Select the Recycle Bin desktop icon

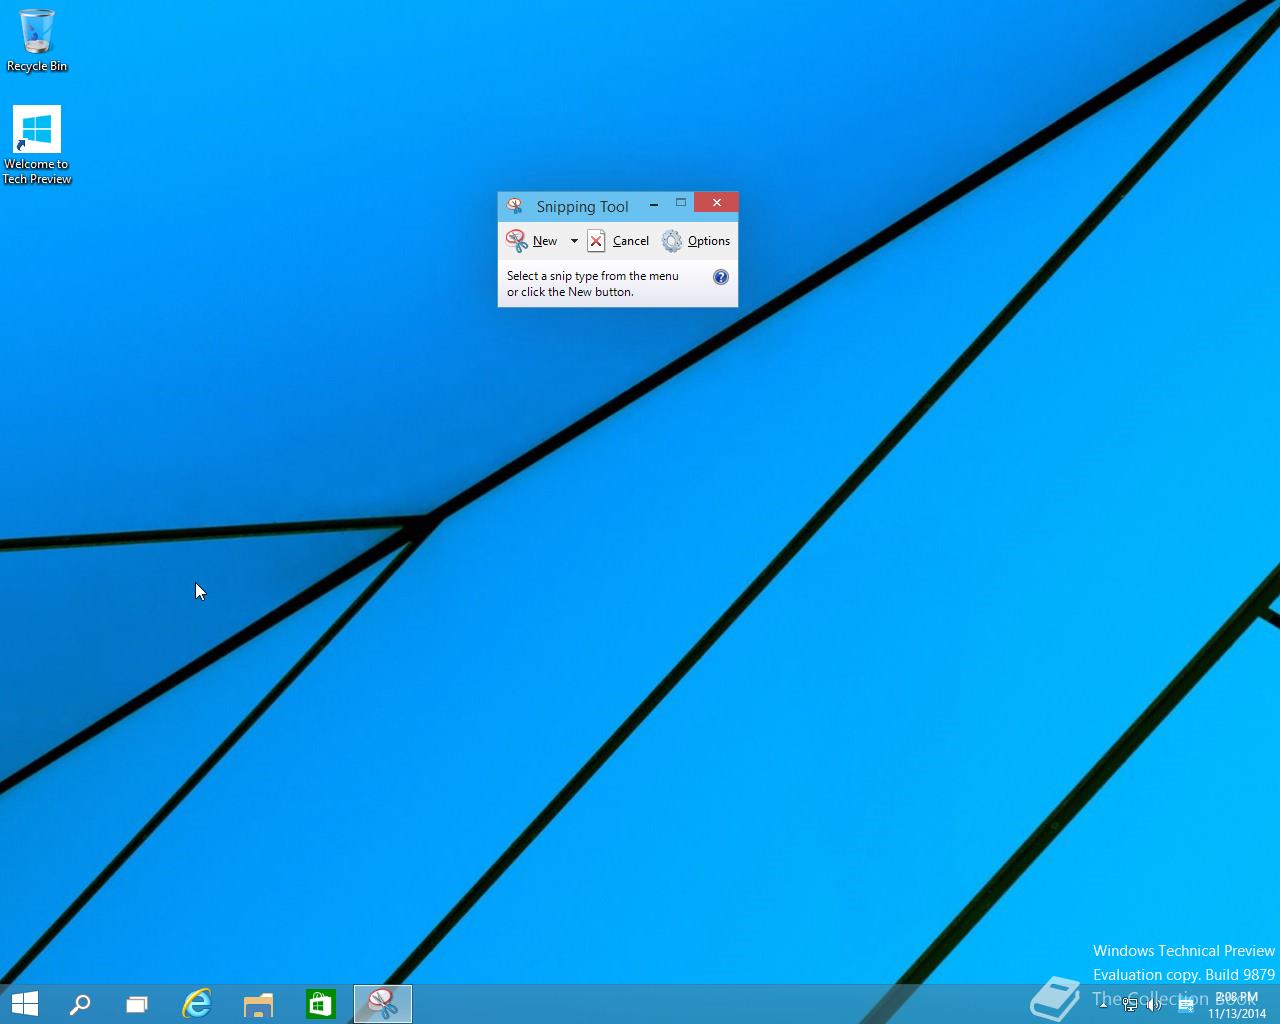pyautogui.click(x=37, y=41)
